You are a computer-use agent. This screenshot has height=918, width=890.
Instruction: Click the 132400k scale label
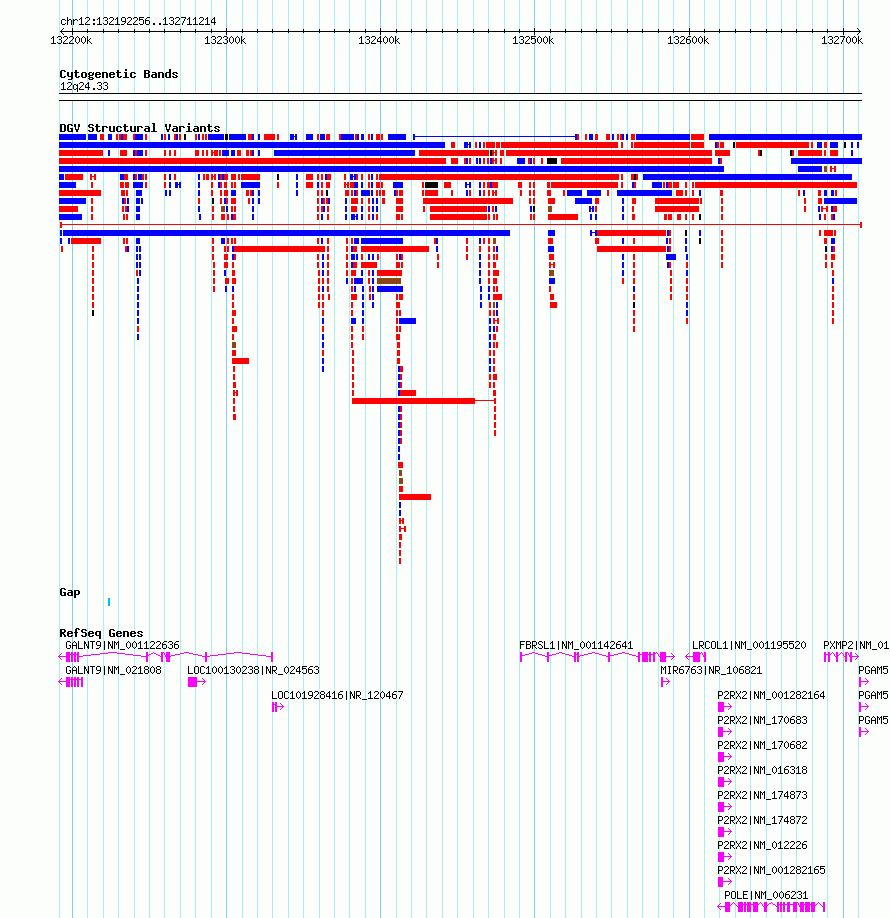[x=379, y=40]
